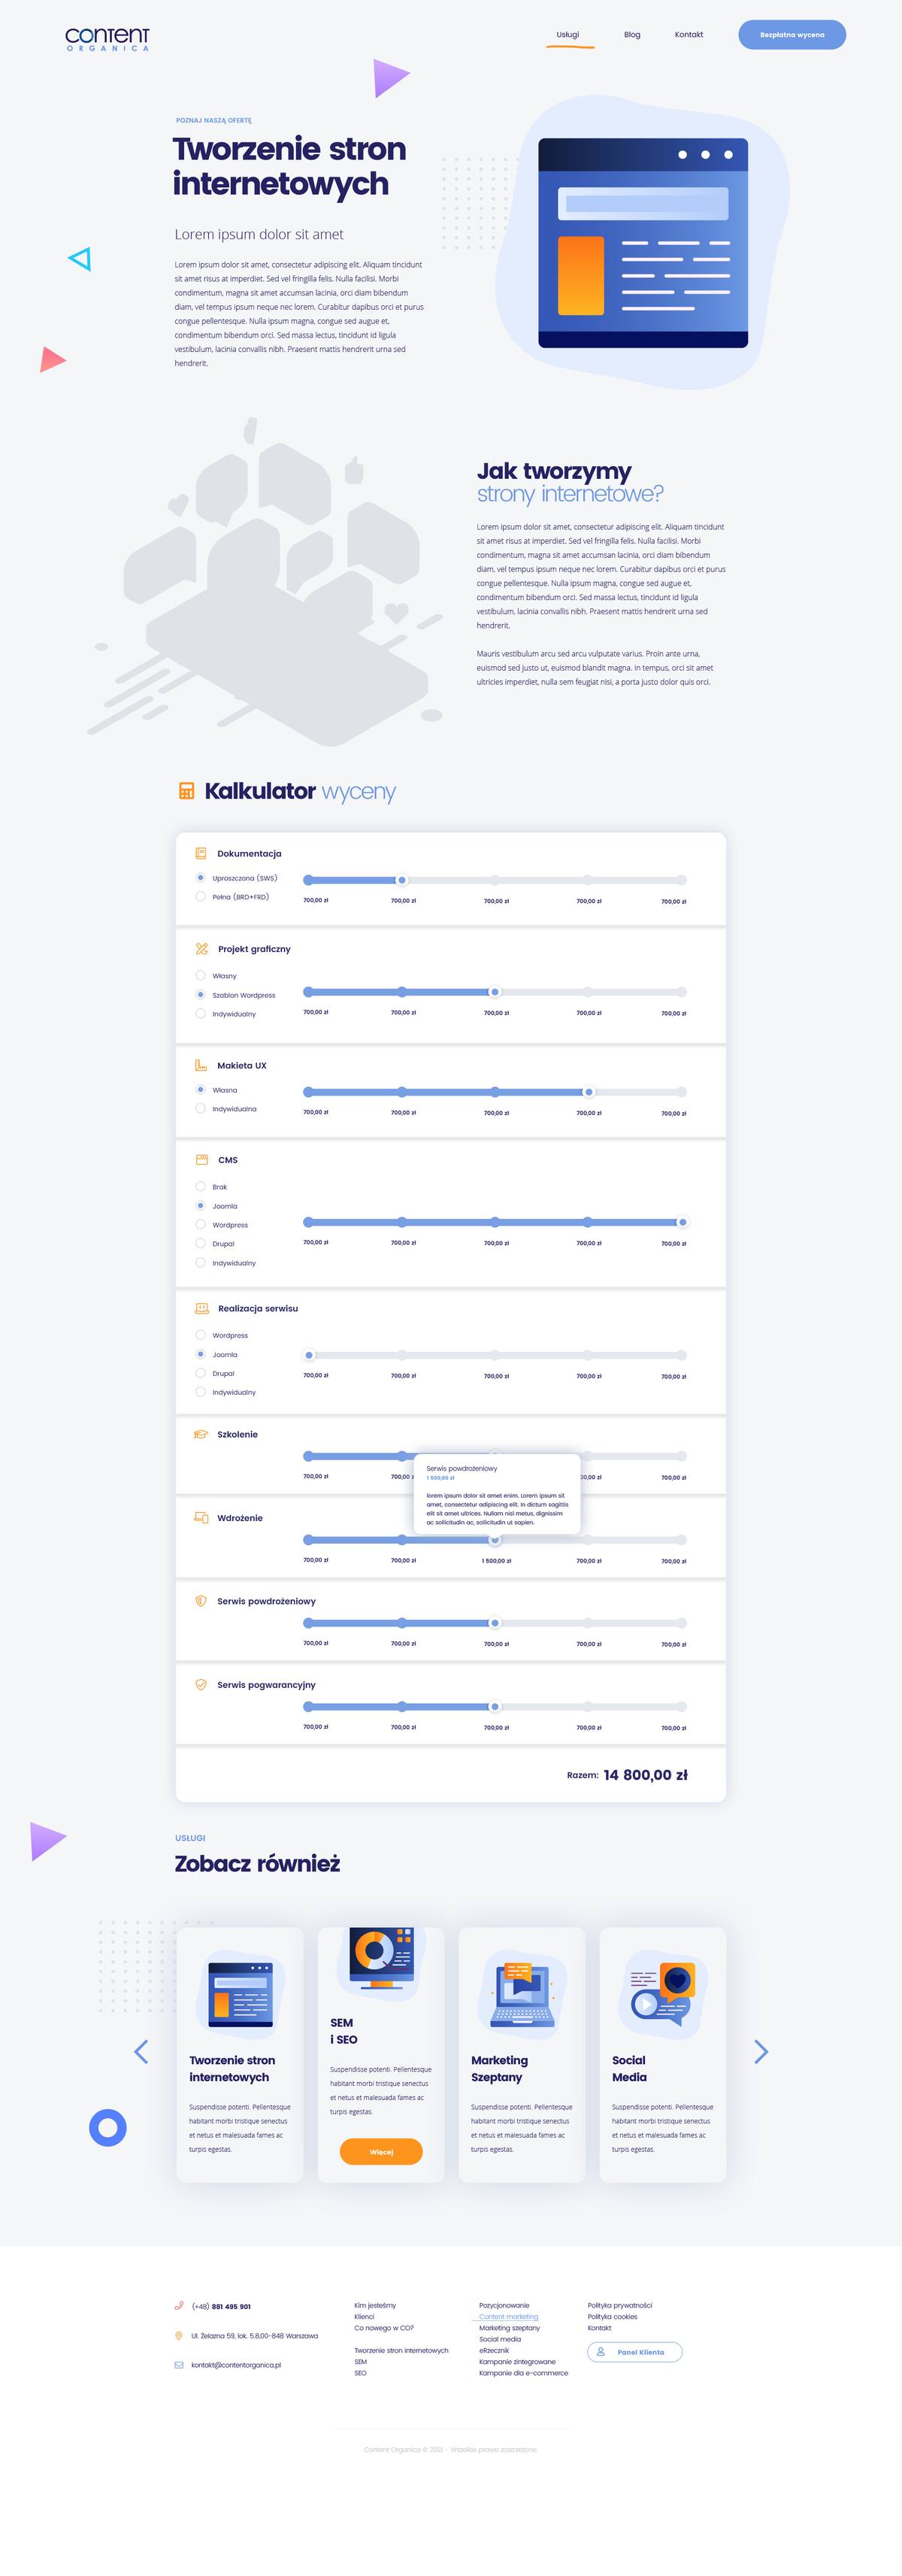The height and width of the screenshot is (2576, 902).
Task: Select Indywidualny under Projekt graficzny
Action: (200, 1013)
